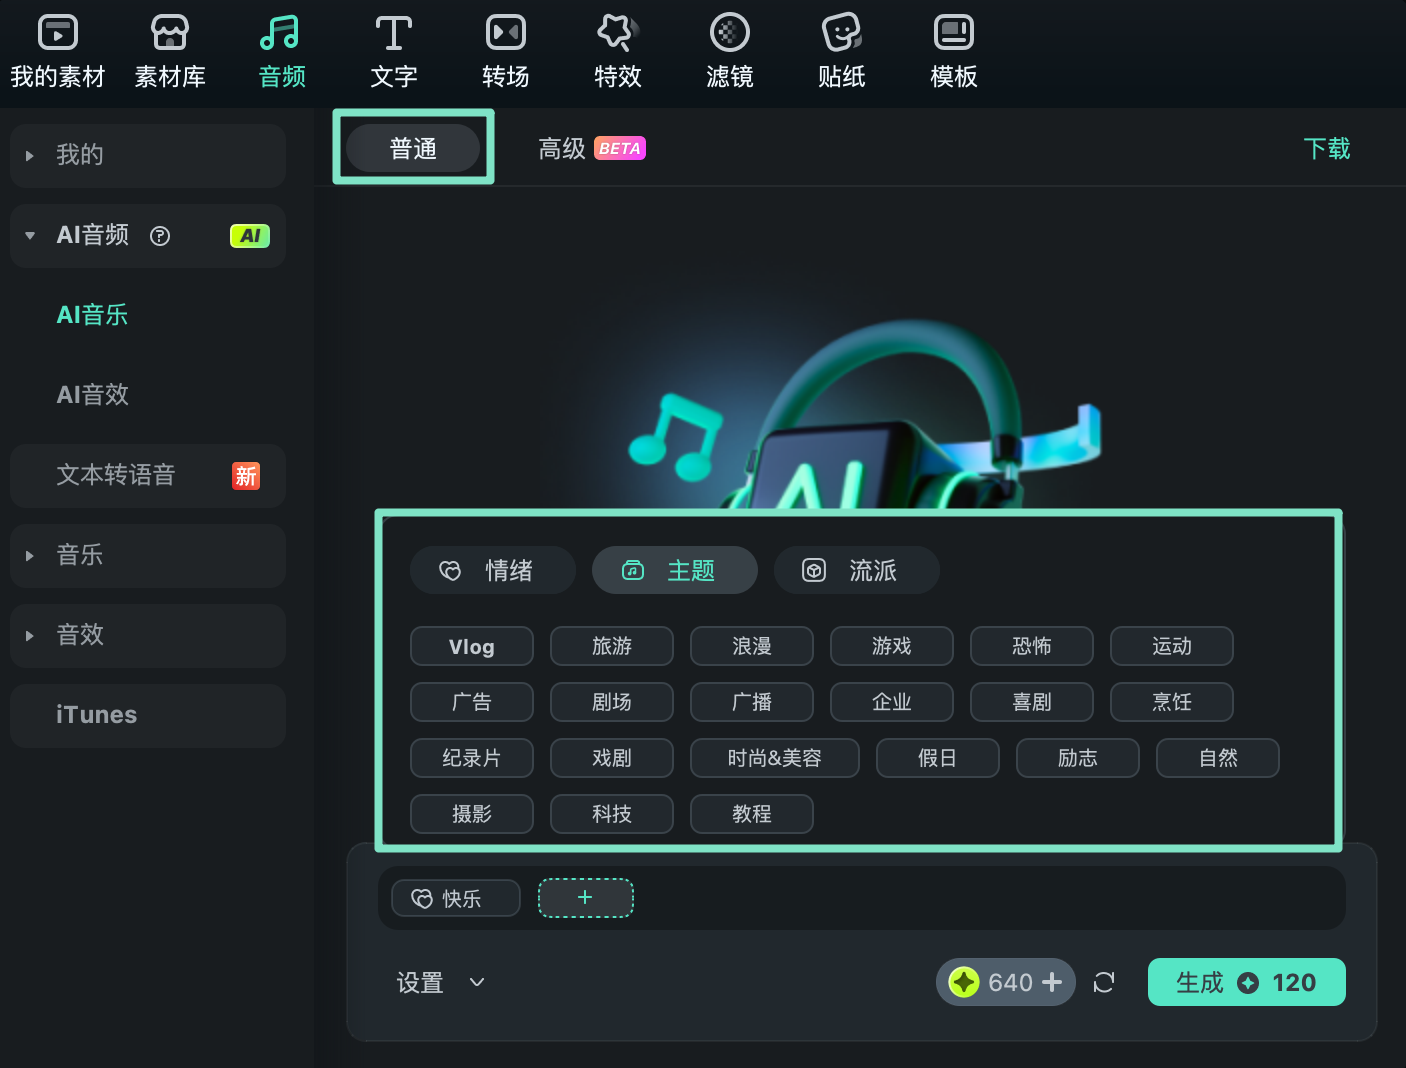Open the 情绪 (Mood) category tab
This screenshot has height=1068, width=1406.
pyautogui.click(x=492, y=570)
